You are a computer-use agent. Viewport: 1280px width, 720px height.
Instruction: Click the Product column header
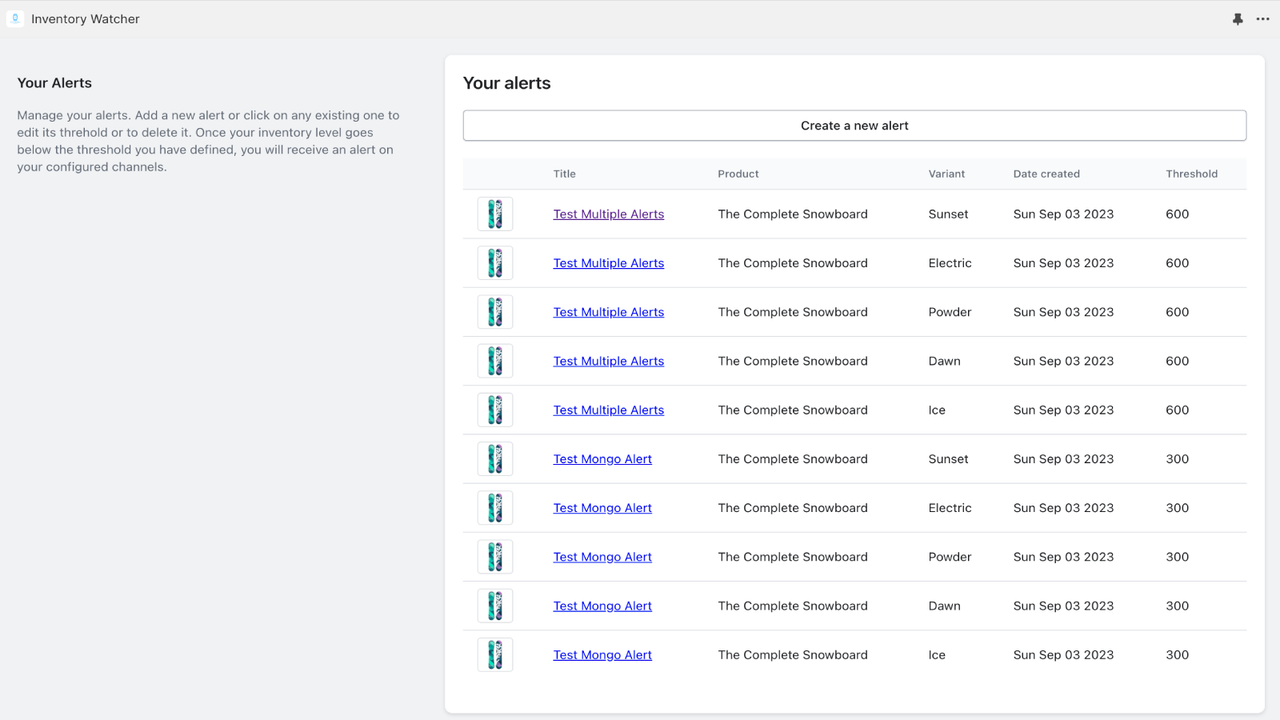pos(738,173)
